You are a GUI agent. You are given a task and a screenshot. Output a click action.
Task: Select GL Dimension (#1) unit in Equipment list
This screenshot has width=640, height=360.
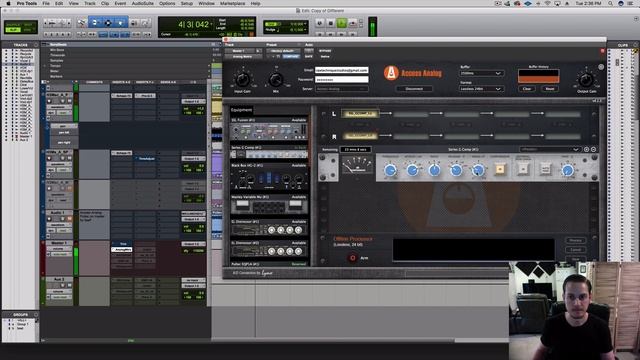coord(269,227)
